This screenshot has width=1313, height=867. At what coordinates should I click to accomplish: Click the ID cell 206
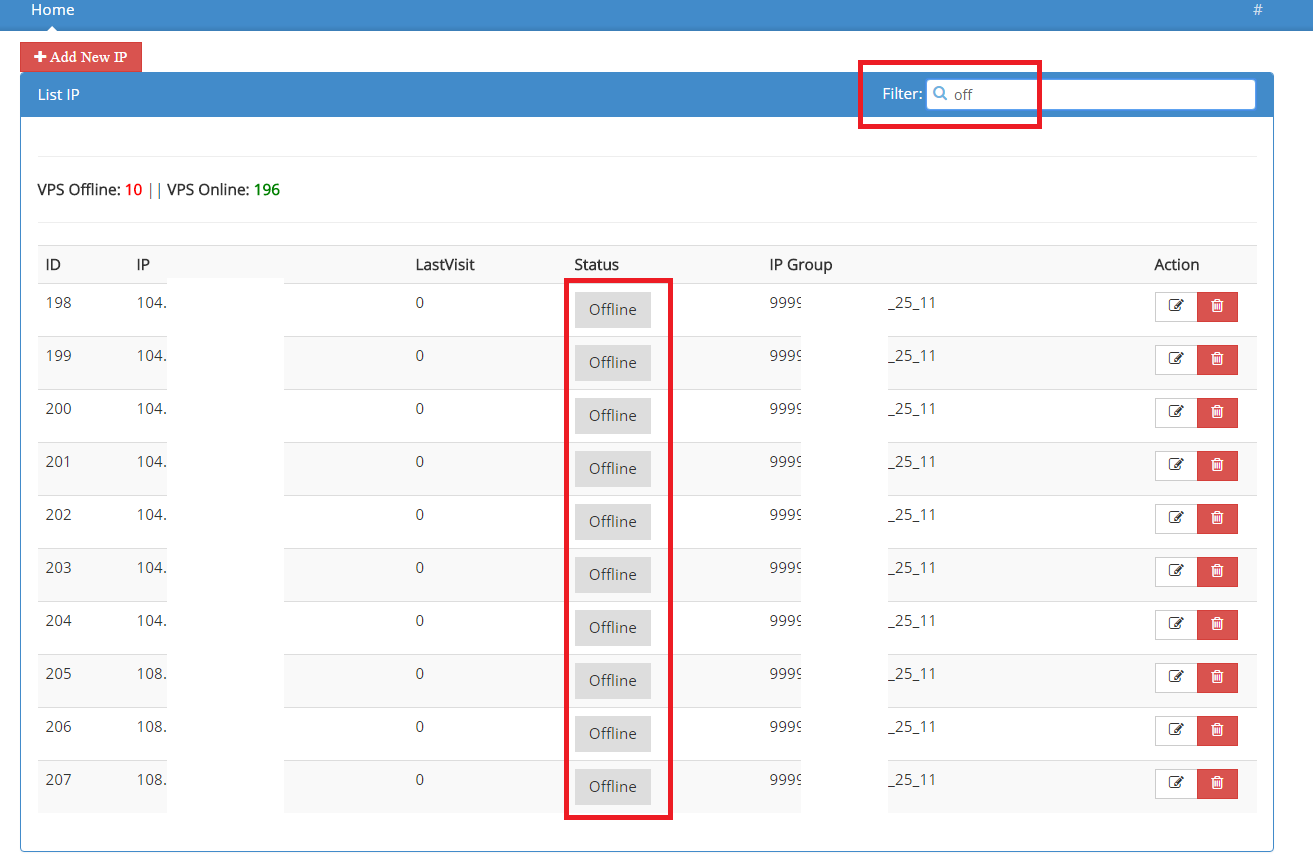59,726
